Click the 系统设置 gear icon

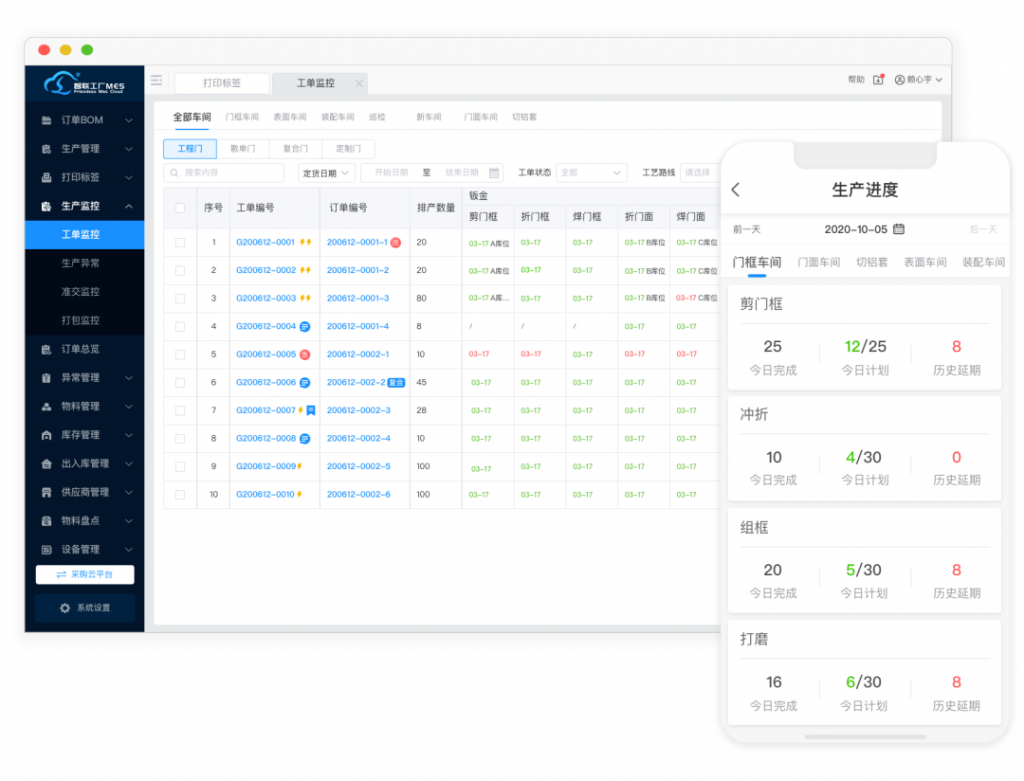click(x=65, y=608)
